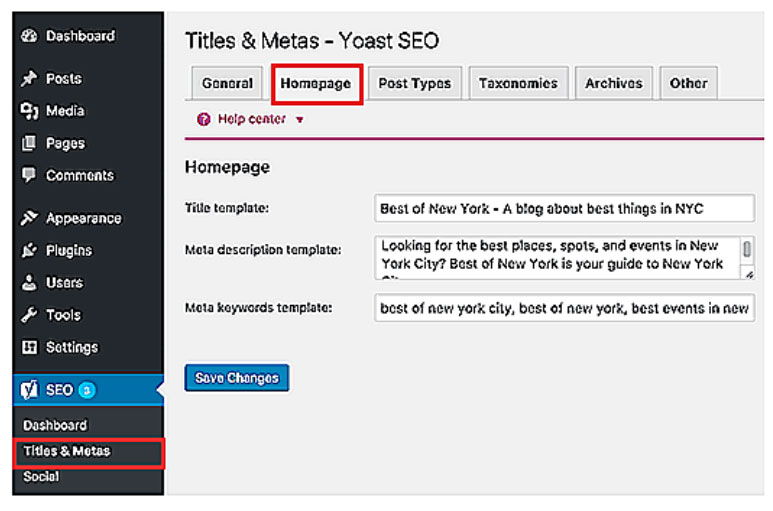773x511 pixels.
Task: Go to the Archives tab
Action: click(x=614, y=83)
